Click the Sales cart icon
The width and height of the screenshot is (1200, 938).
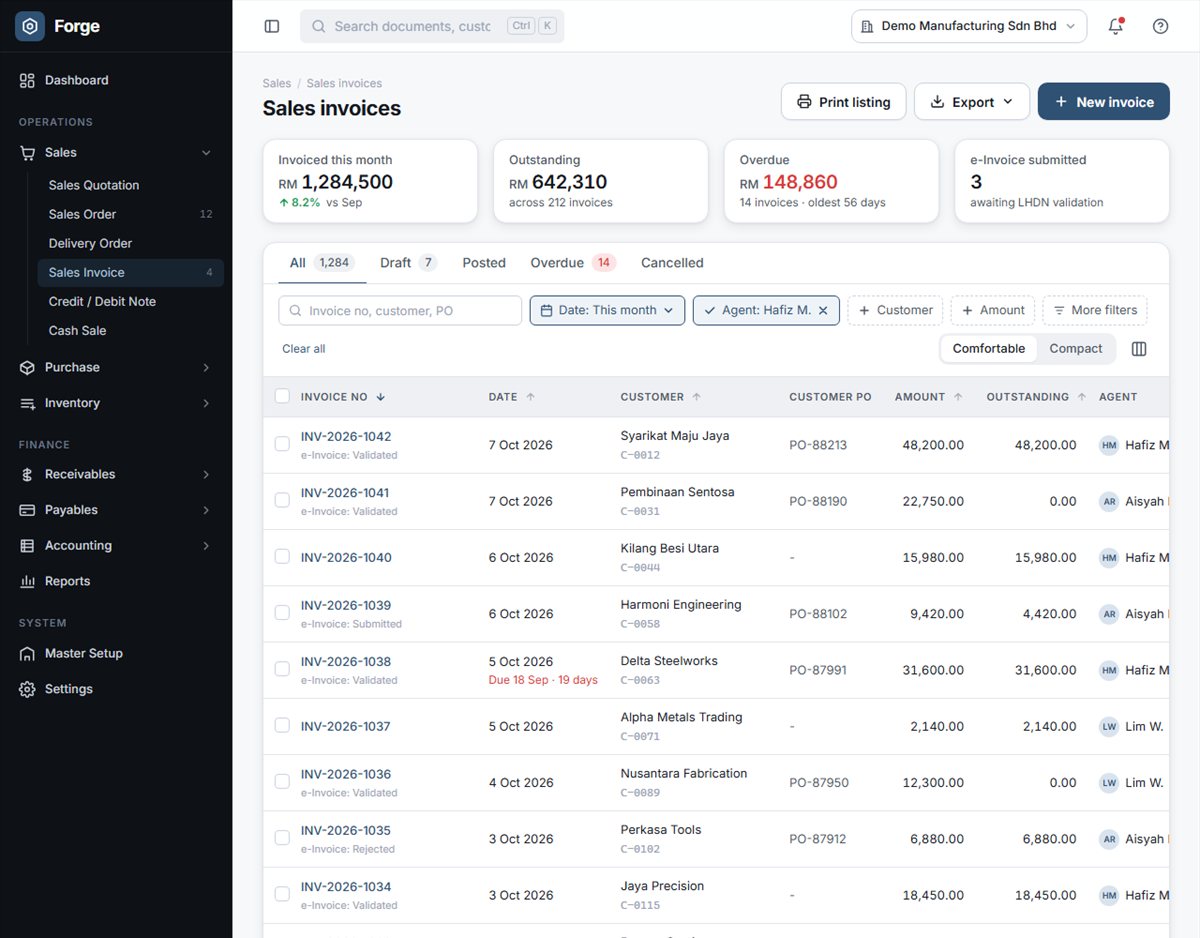coord(27,152)
